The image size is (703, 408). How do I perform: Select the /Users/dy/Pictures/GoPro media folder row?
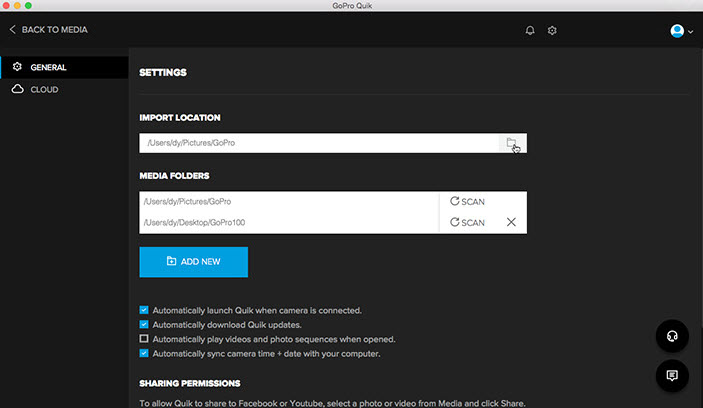[x=288, y=202]
